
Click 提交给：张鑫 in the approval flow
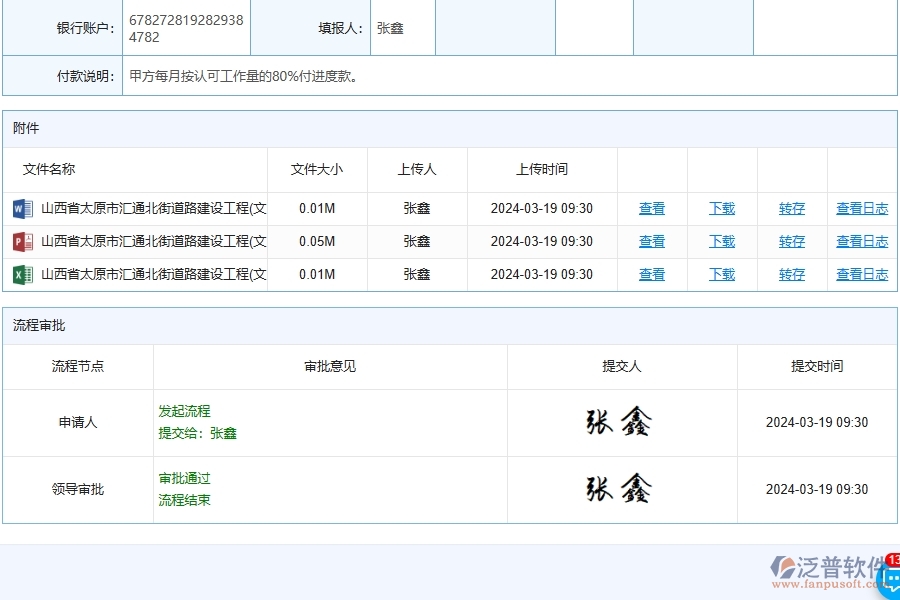click(200, 433)
